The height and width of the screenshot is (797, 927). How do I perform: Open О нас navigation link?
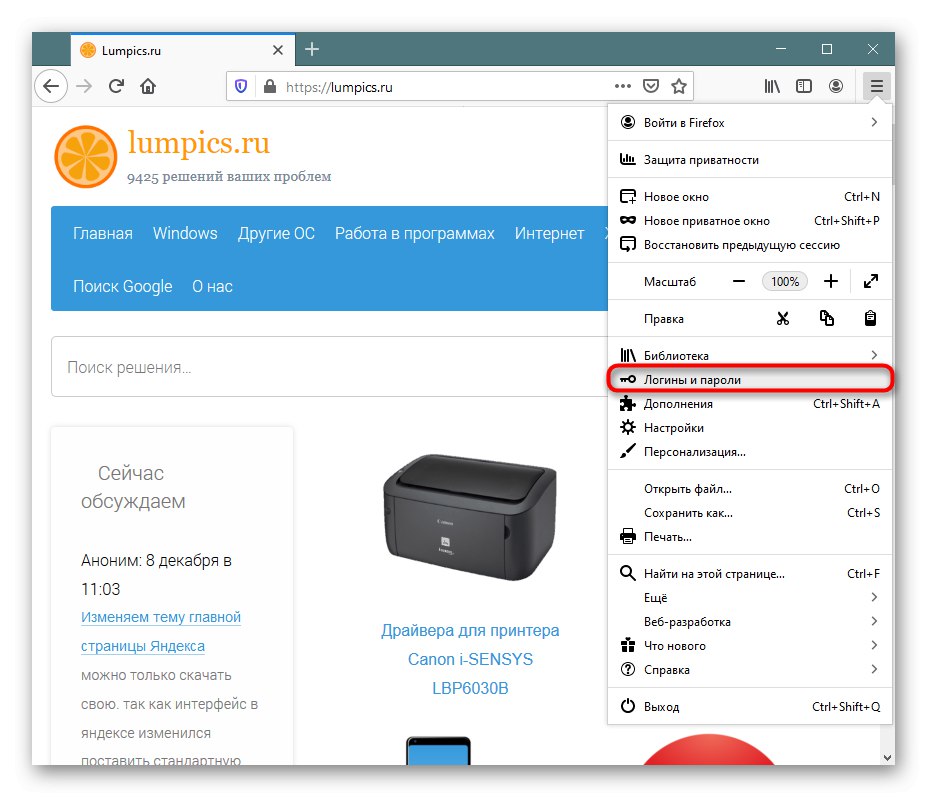click(212, 287)
